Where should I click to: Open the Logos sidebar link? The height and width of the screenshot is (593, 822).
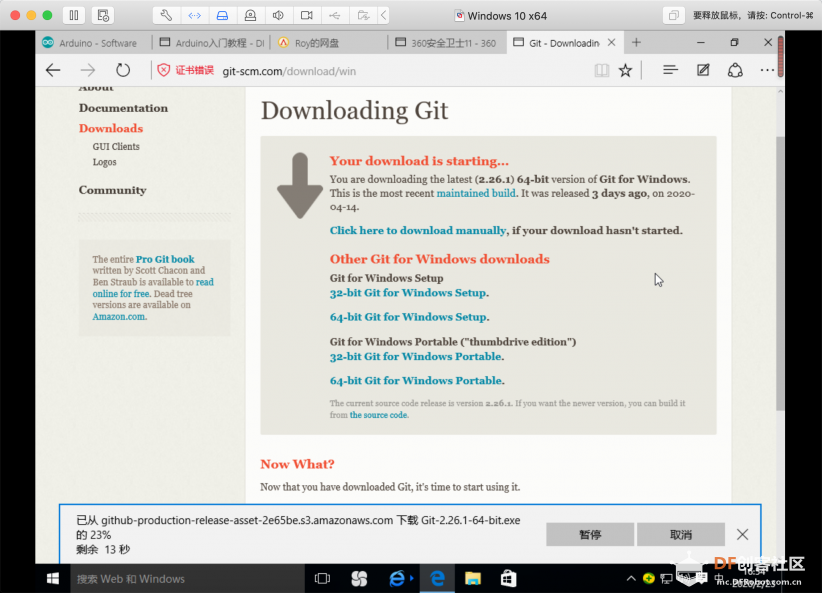coord(104,162)
